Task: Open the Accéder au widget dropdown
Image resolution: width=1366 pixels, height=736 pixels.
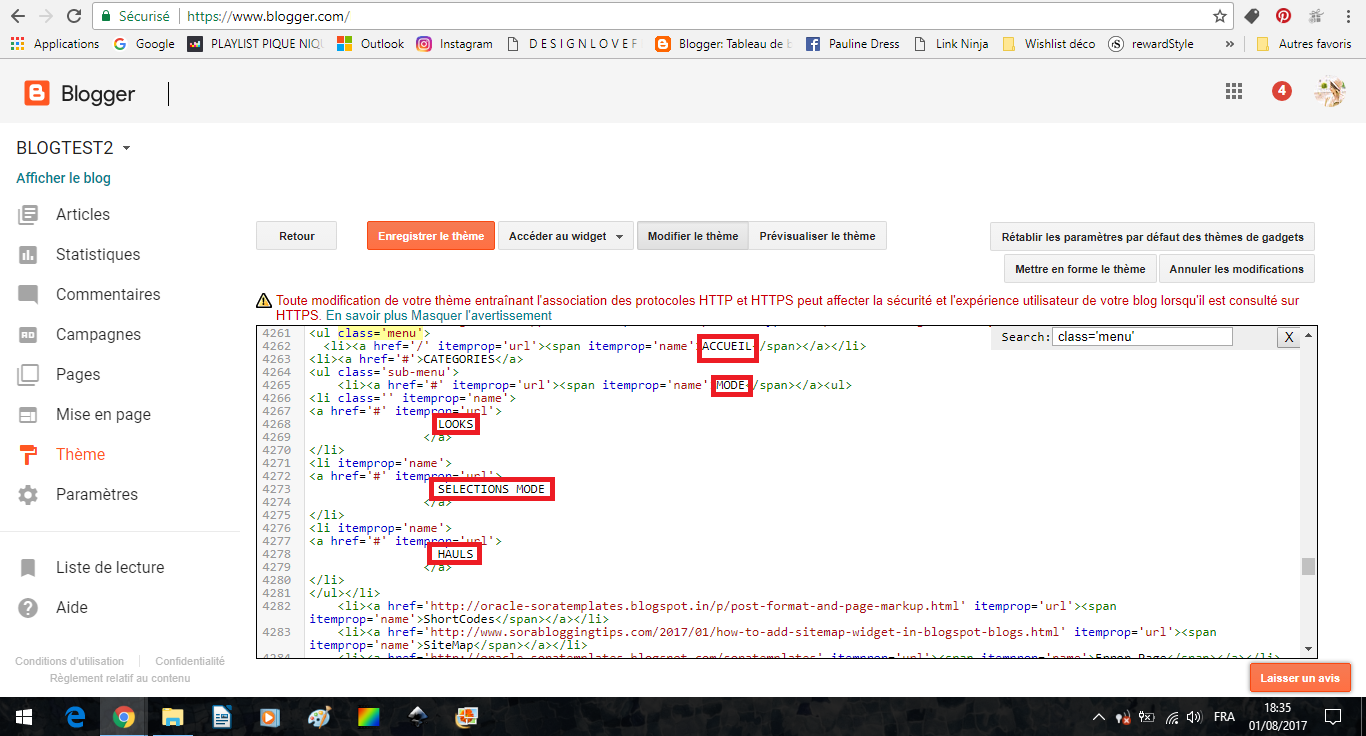Action: [x=565, y=237]
